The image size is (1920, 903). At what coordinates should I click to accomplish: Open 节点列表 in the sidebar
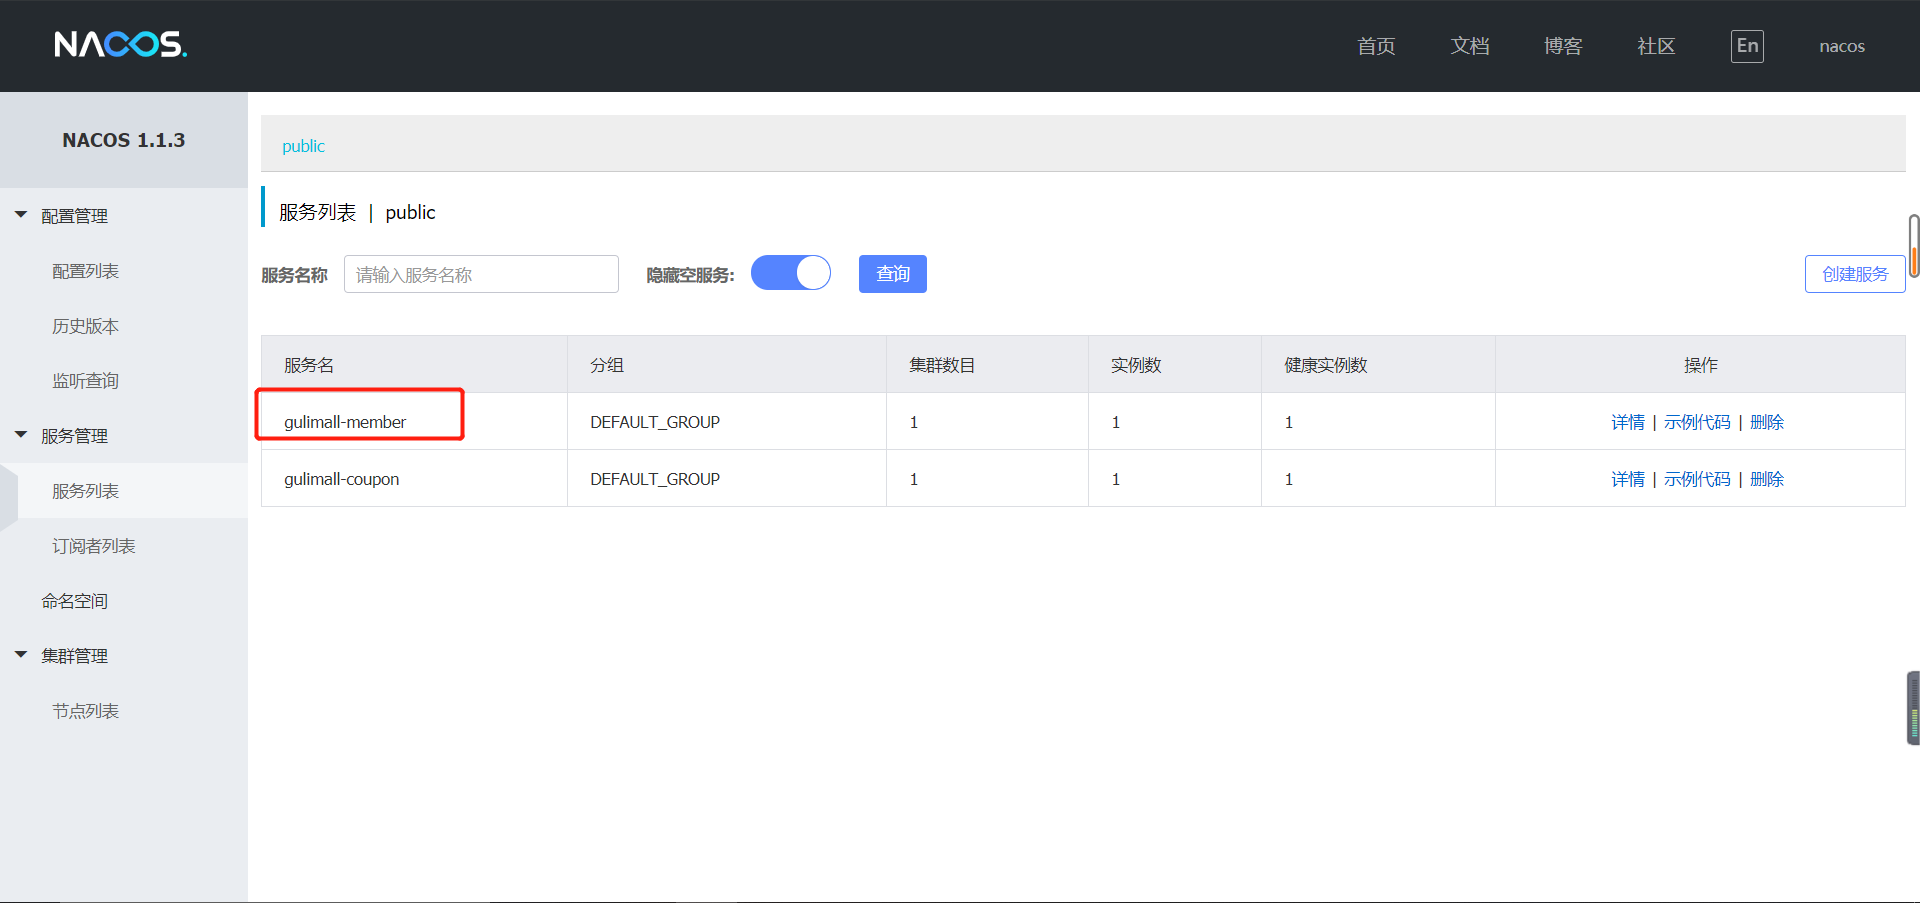(x=86, y=711)
